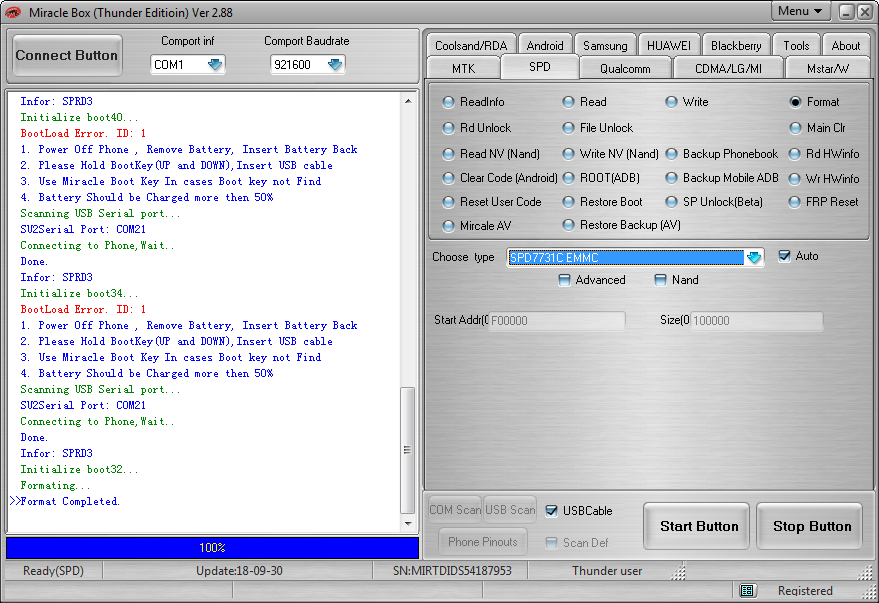879x603 pixels.
Task: Click the USB Scan button
Action: pyautogui.click(x=510, y=510)
